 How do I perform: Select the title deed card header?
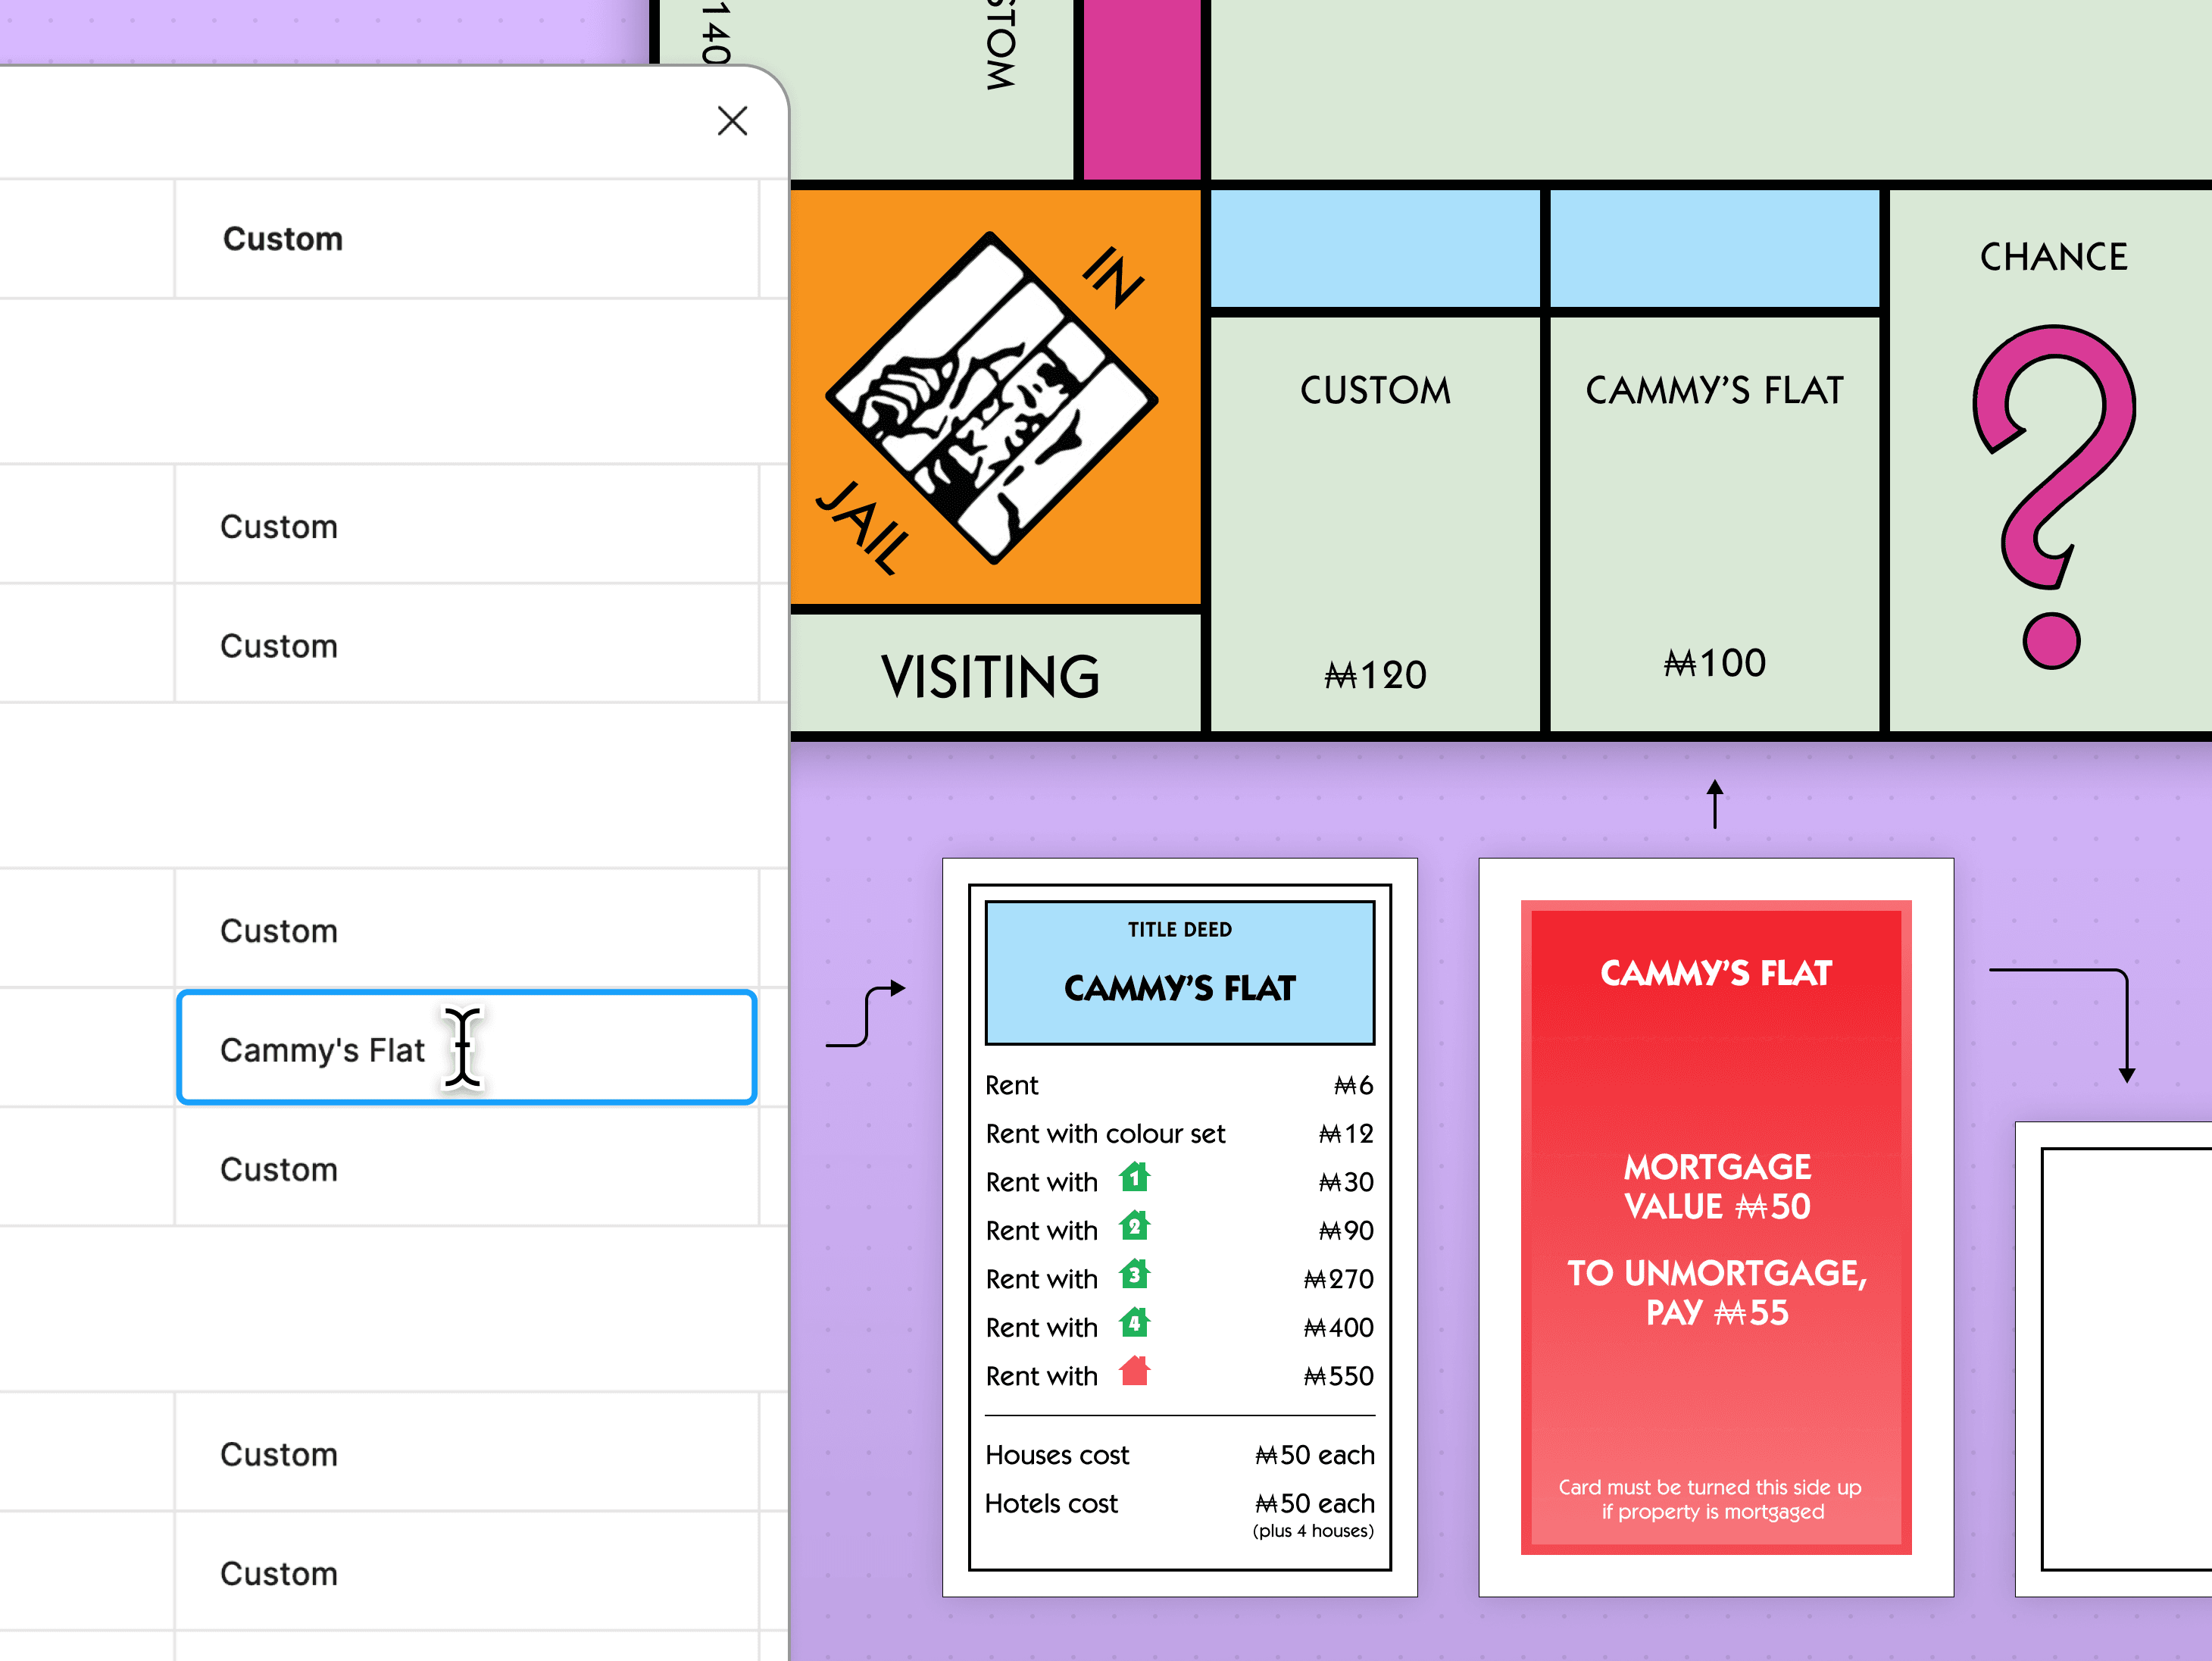(1179, 972)
